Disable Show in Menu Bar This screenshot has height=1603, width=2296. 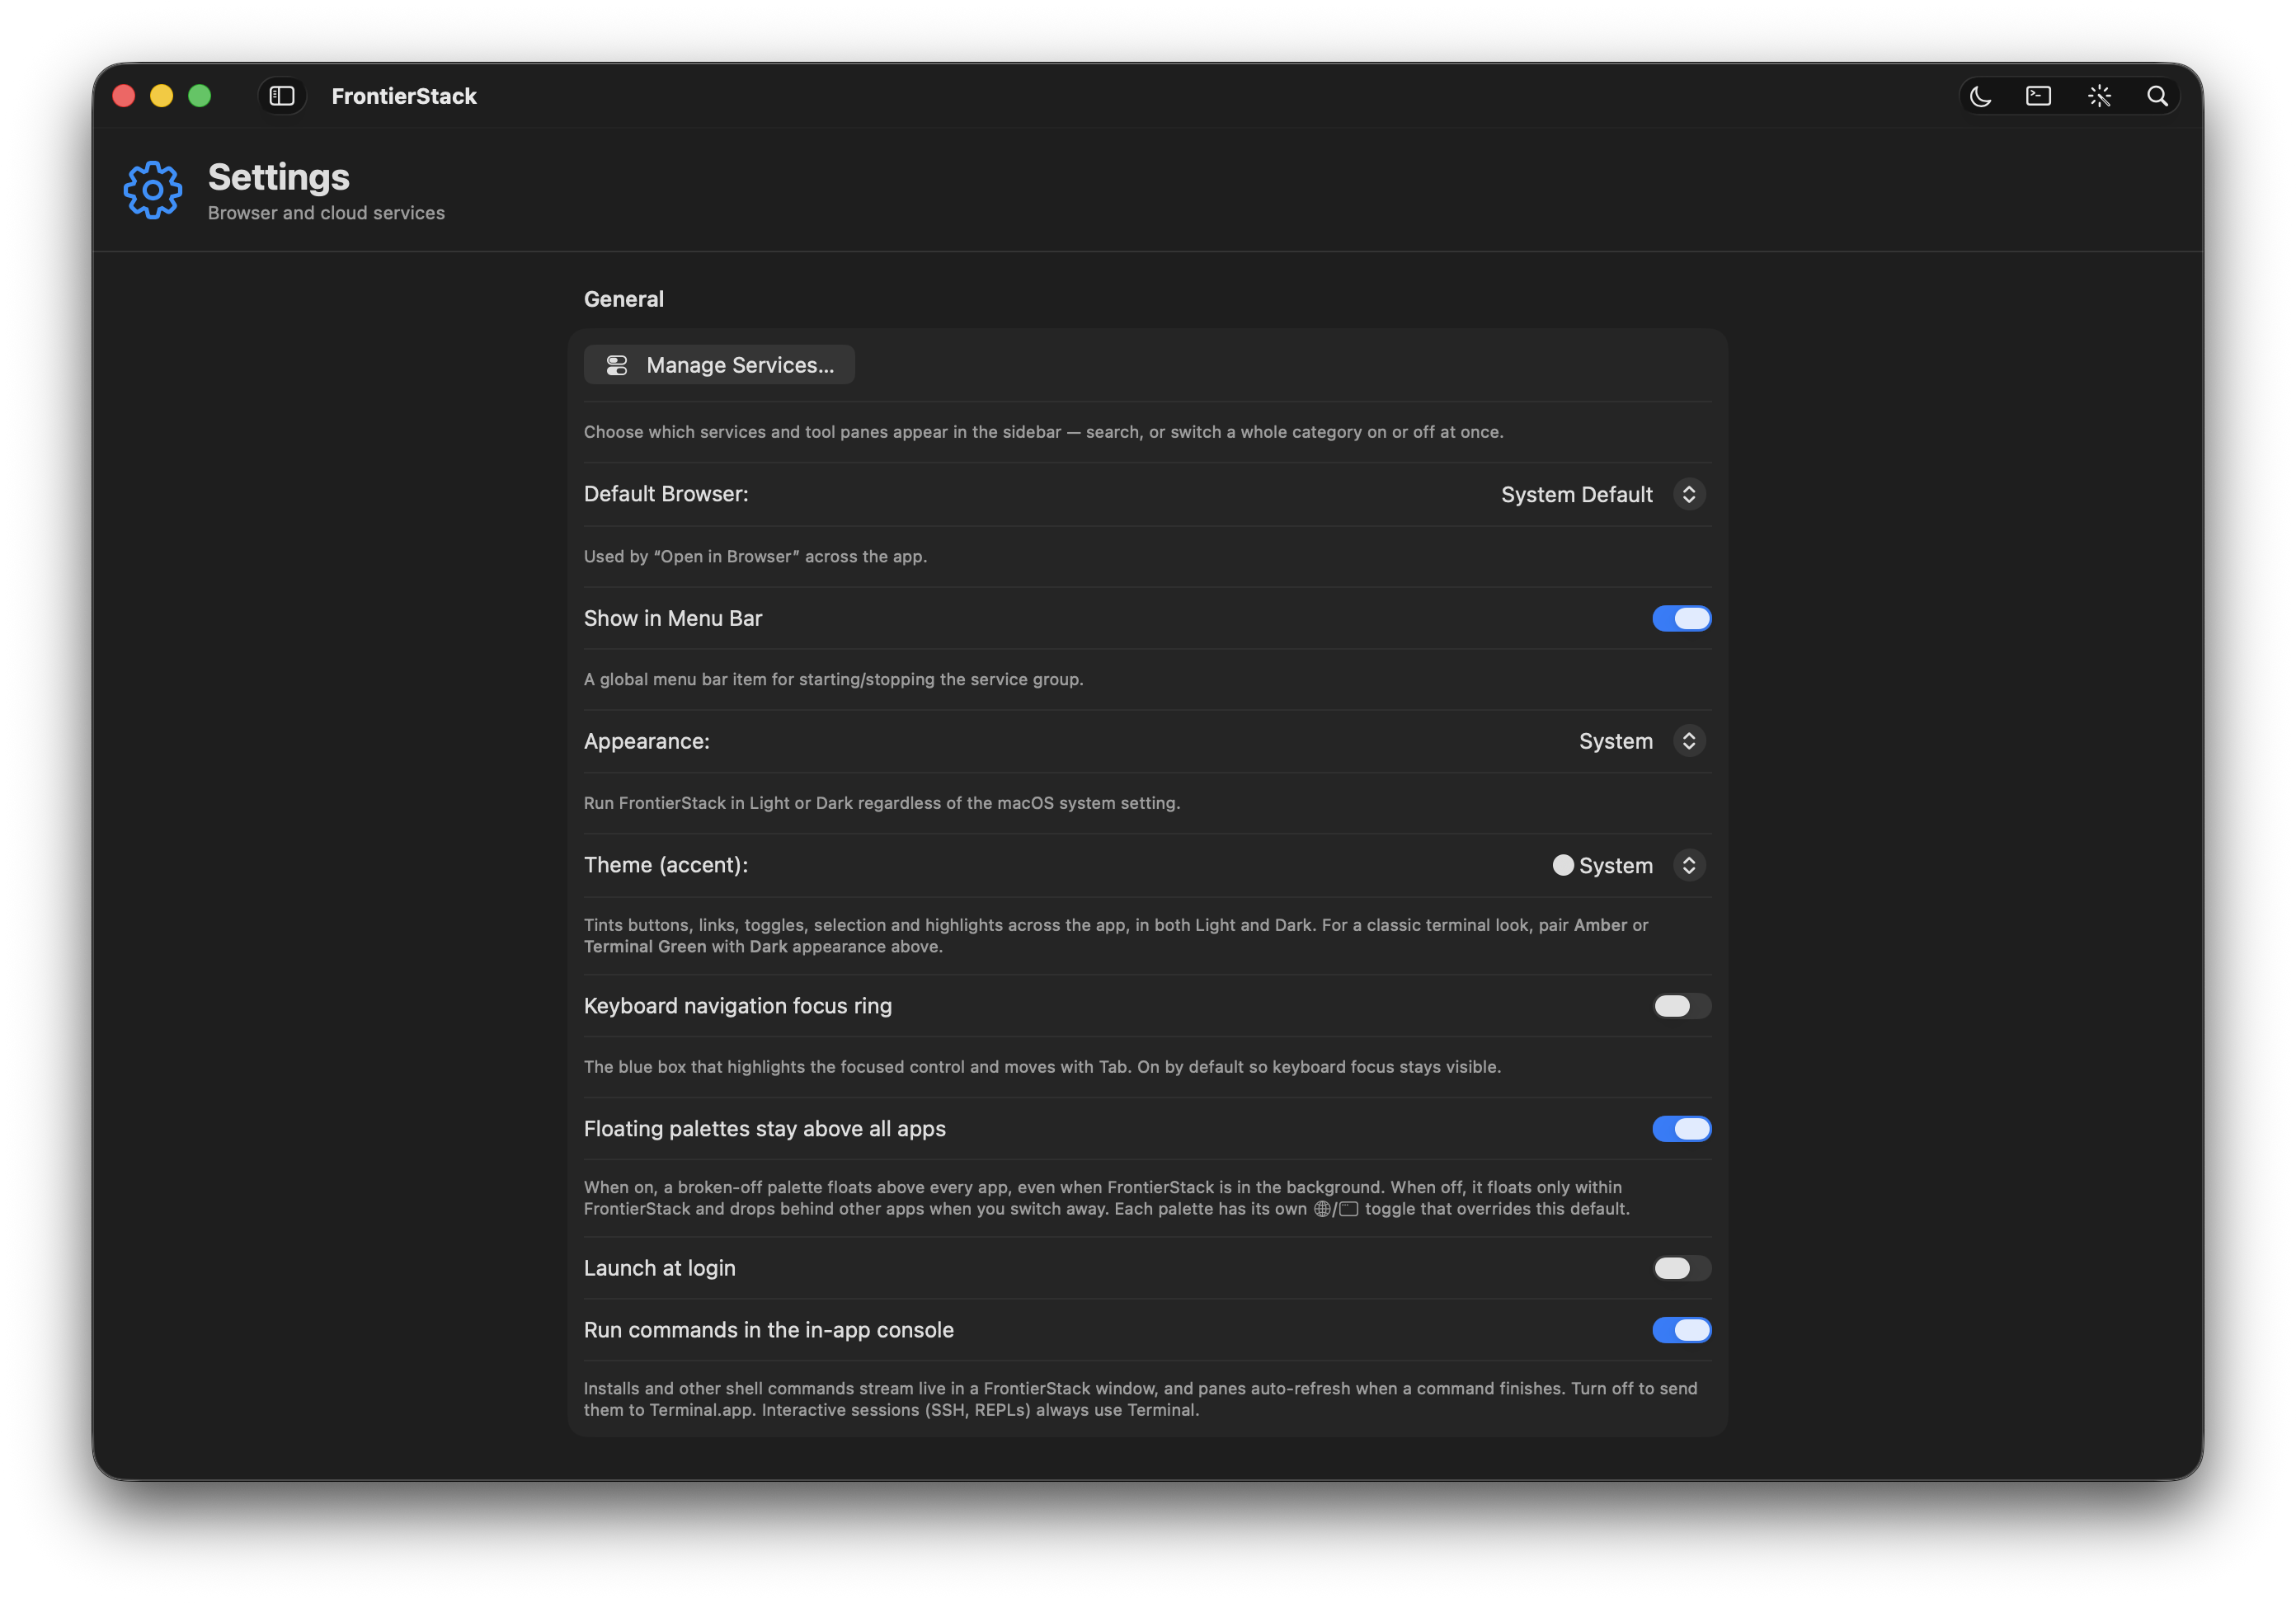coord(1681,619)
